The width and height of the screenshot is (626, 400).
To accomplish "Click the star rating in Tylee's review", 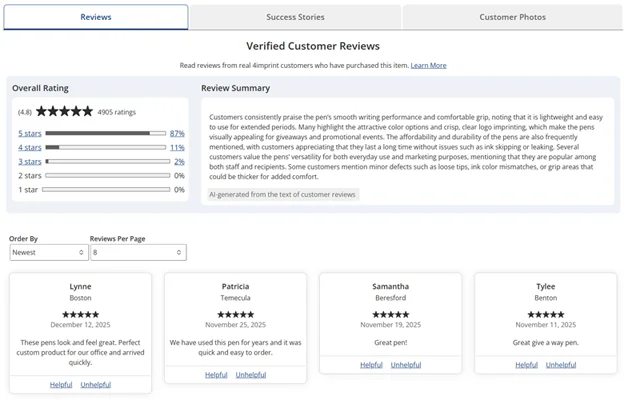I will point(546,315).
